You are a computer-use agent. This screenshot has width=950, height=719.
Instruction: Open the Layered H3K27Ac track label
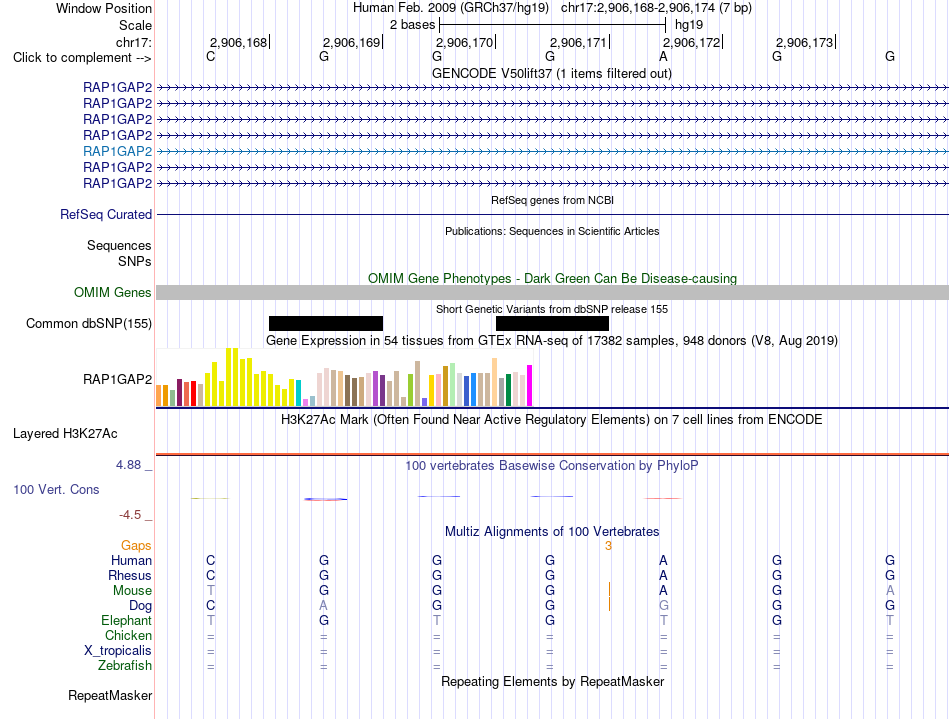[65, 434]
